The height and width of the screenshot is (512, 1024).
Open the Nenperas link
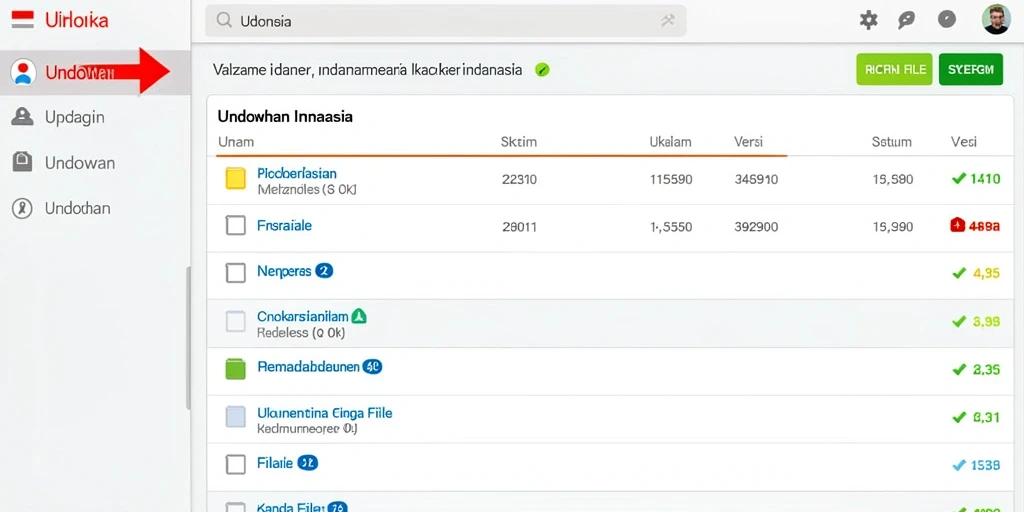coord(284,271)
